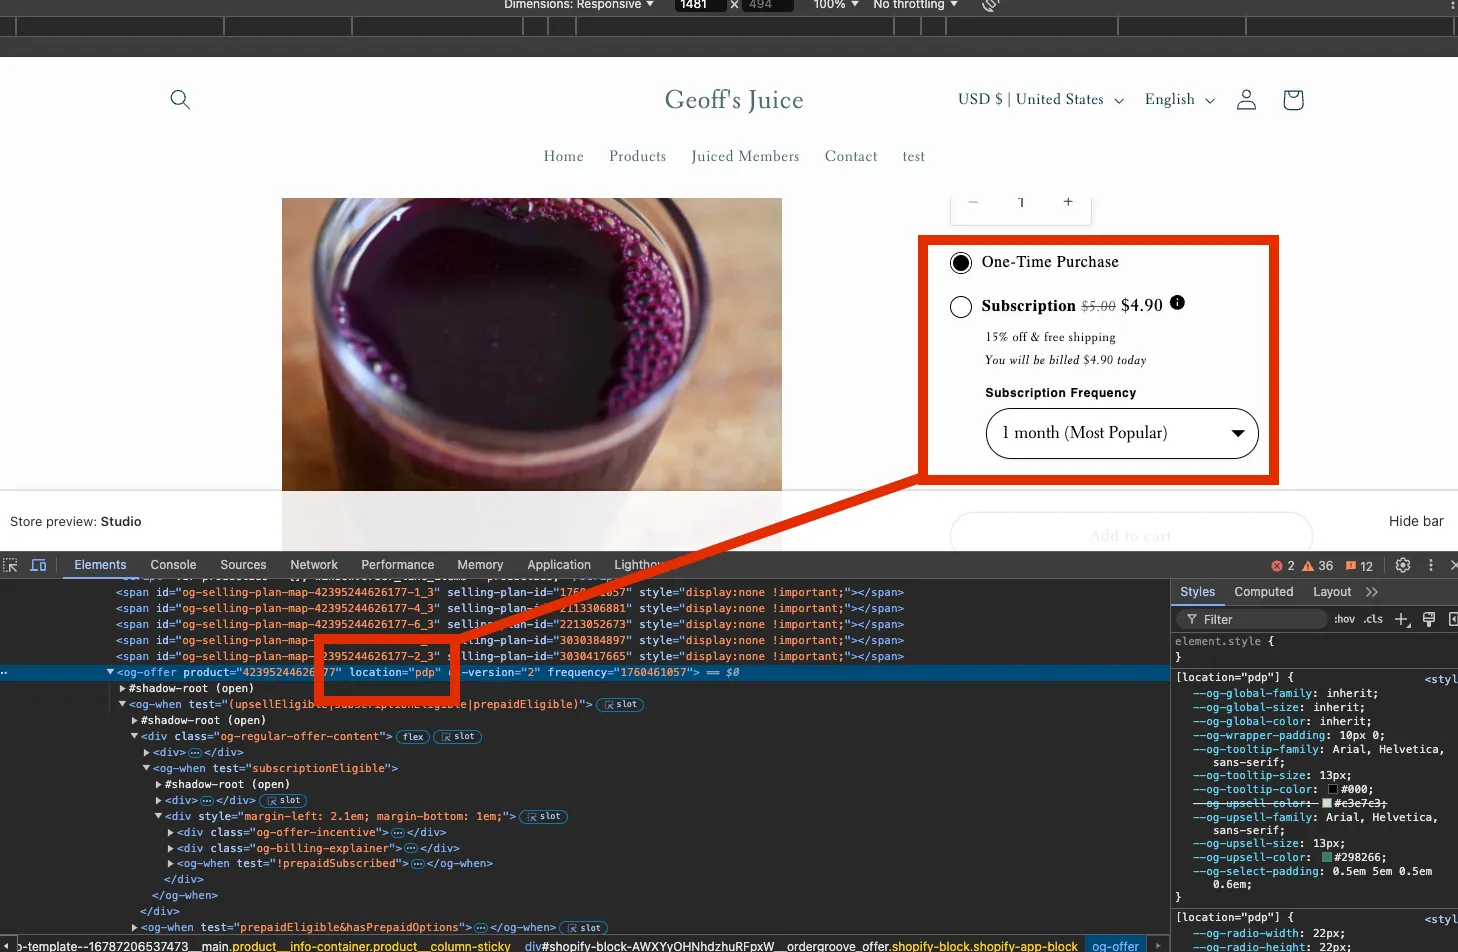Open the No throttling dropdown
The image size is (1458, 952).
pyautogui.click(x=915, y=5)
